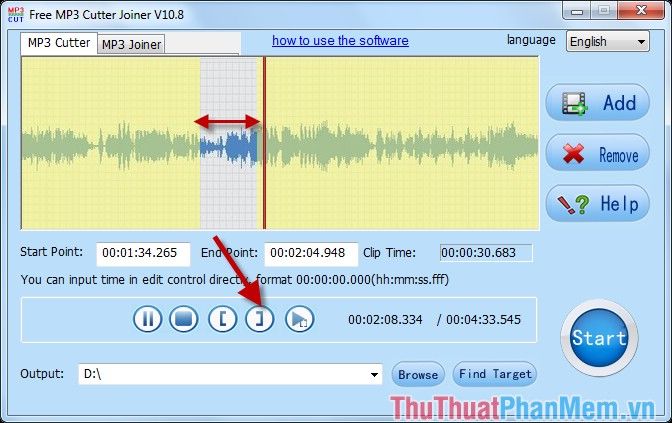Click the red playhead line in the waveform
672x423 pixels.
[x=264, y=143]
